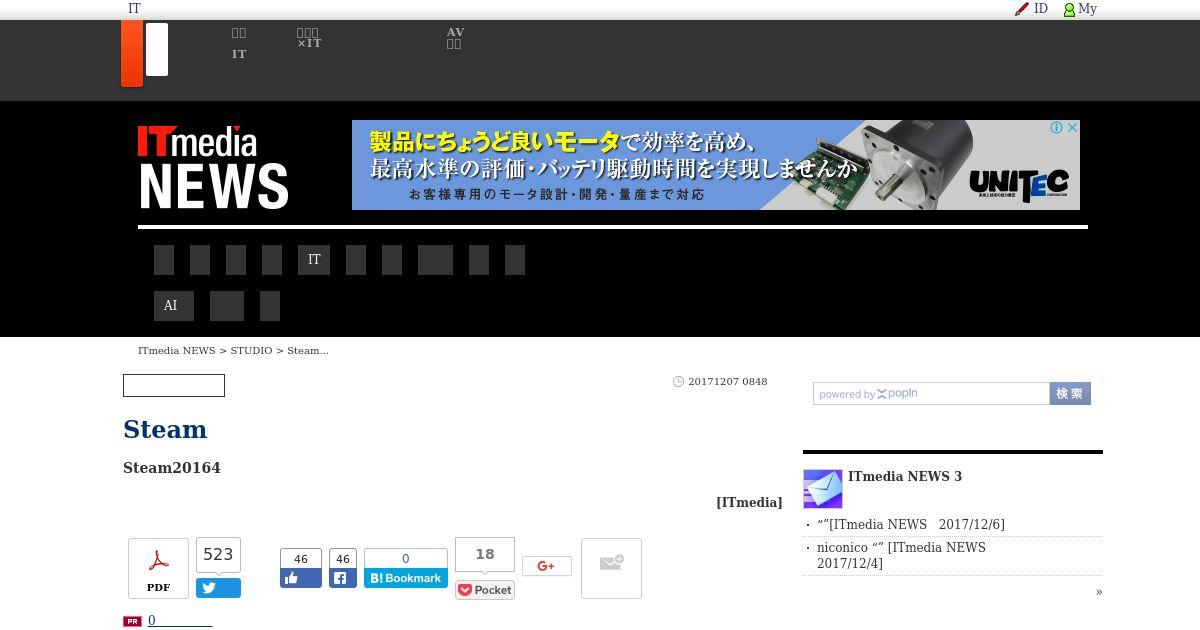Image resolution: width=1200 pixels, height=630 pixels.
Task: Go to ITmedia NEWS in breadcrumb
Action: click(177, 351)
